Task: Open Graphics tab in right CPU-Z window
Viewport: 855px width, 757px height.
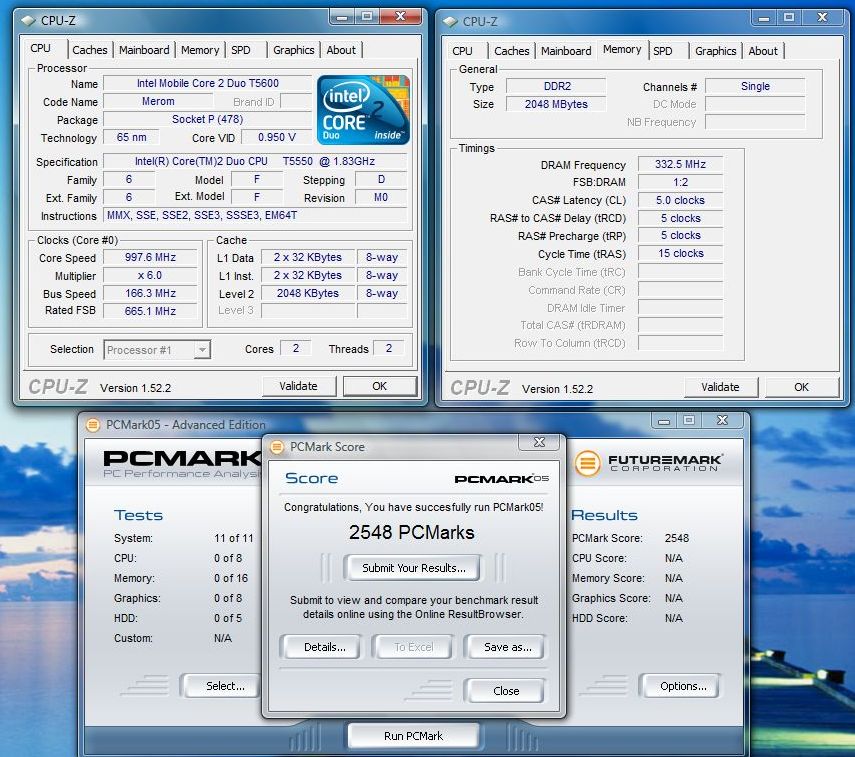Action: 715,51
